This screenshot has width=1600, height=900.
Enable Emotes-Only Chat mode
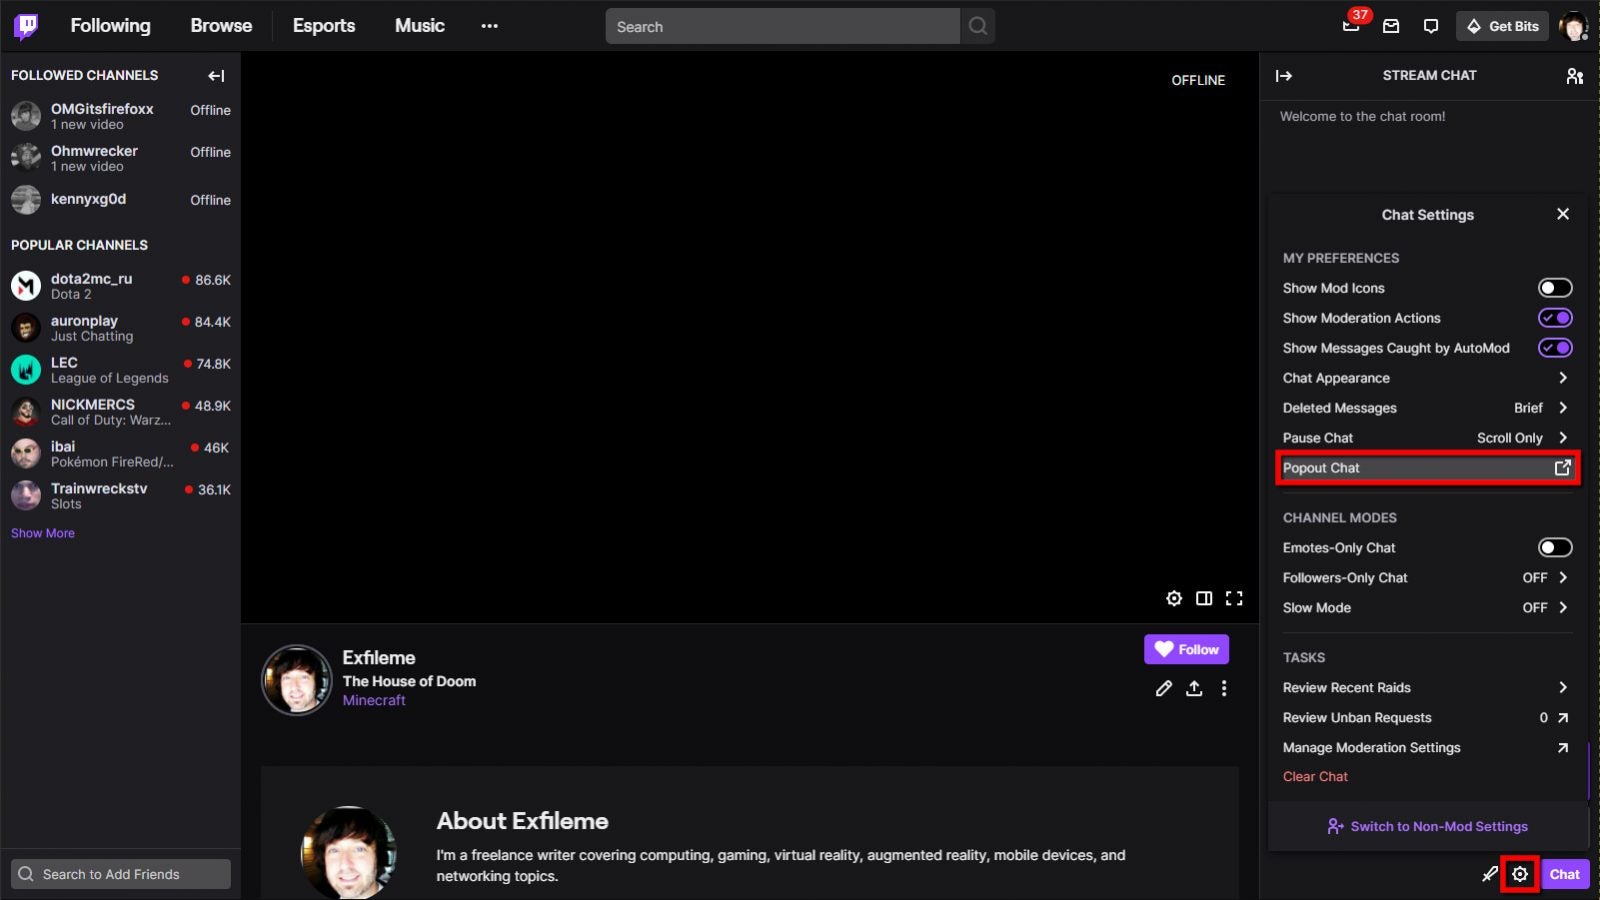click(1555, 547)
